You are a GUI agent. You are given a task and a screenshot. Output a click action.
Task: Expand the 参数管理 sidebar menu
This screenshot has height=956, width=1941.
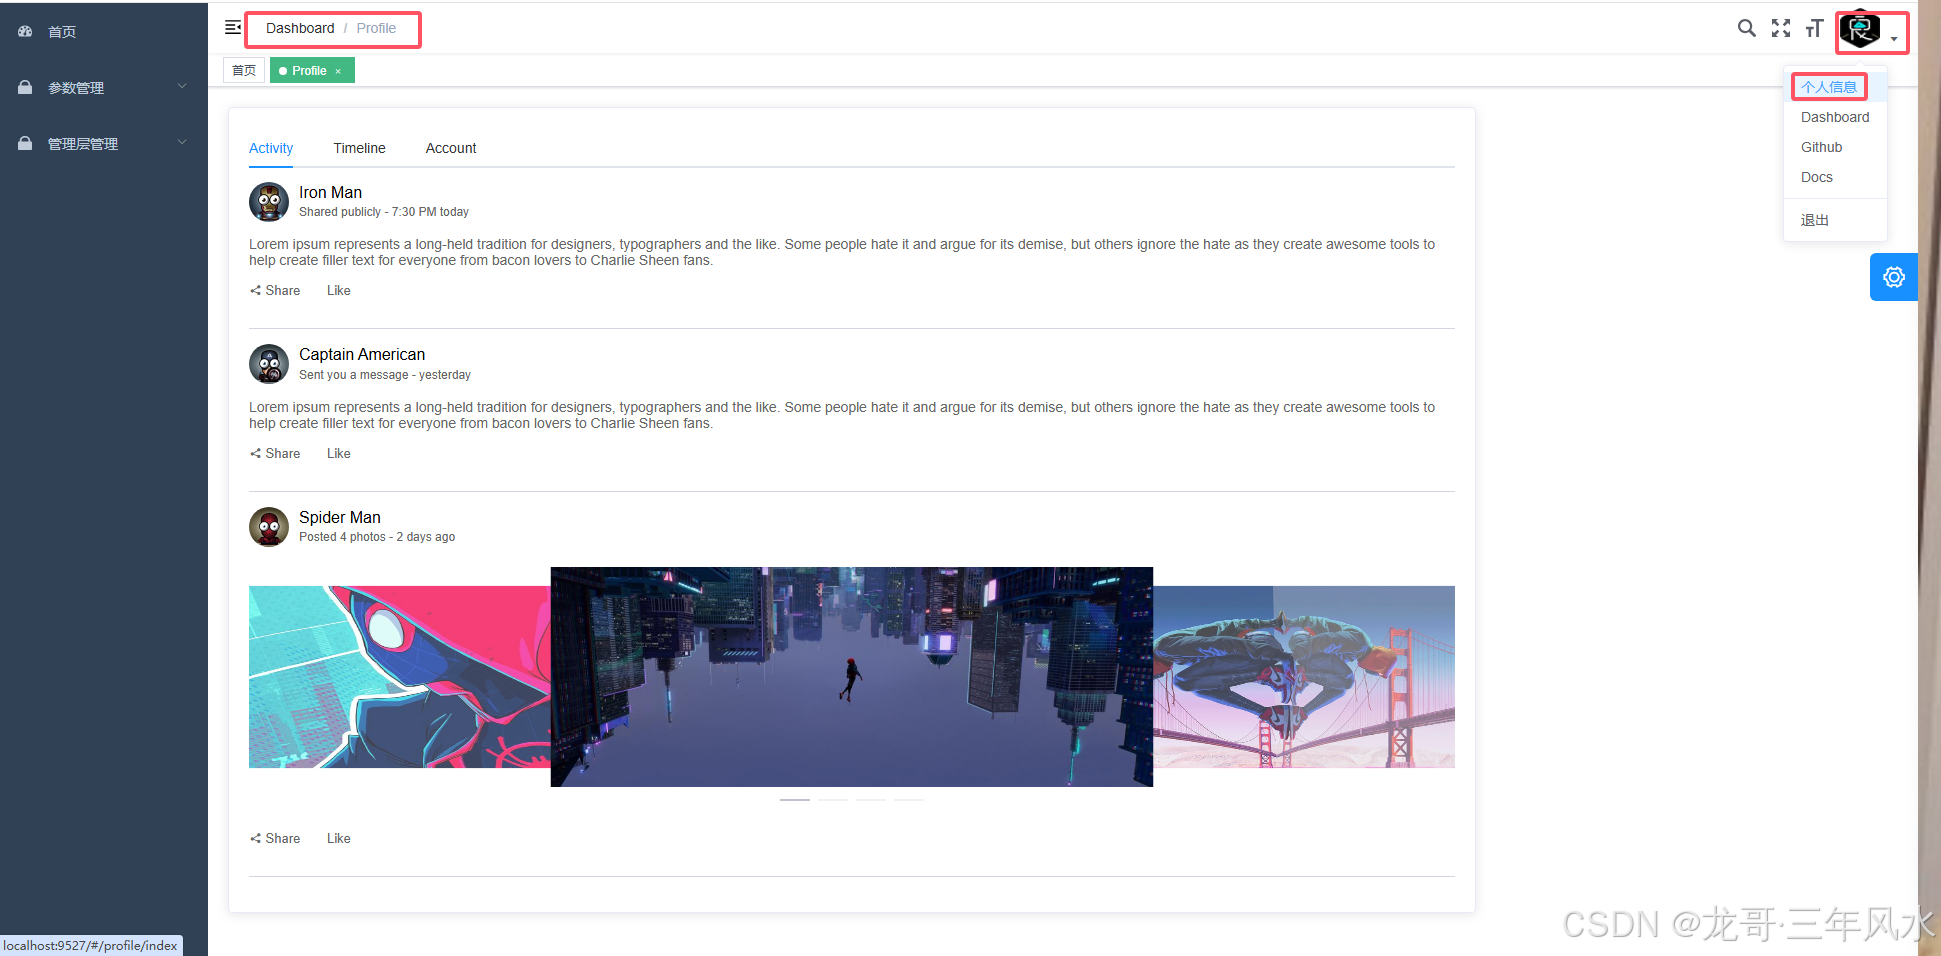coord(104,88)
